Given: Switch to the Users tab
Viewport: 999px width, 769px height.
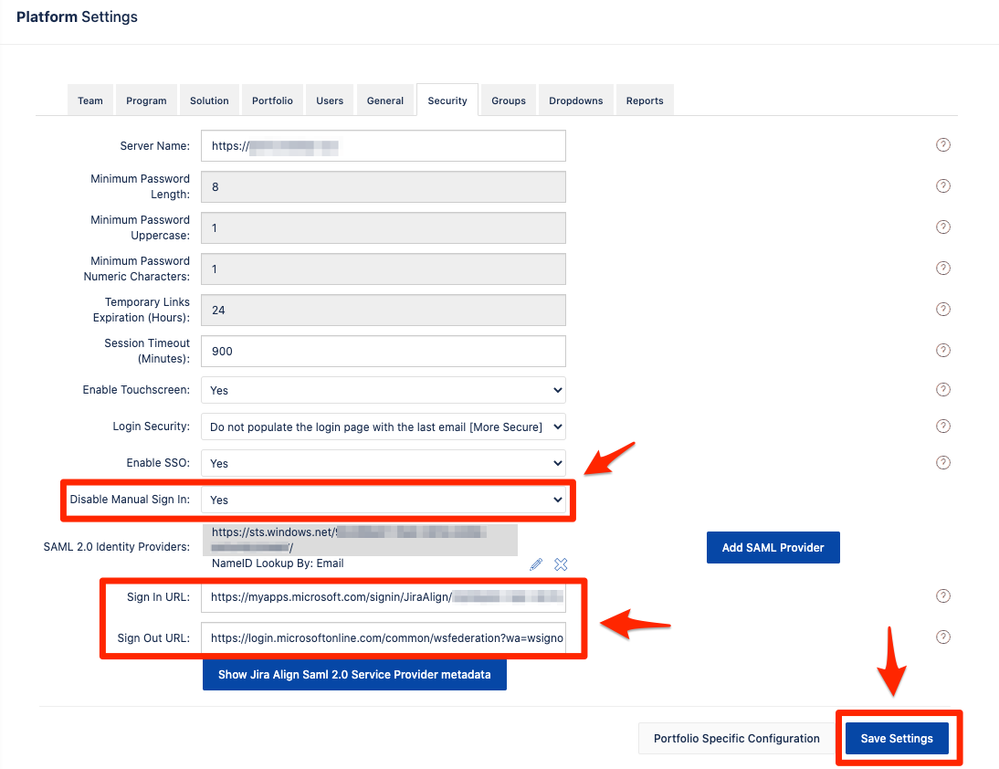Looking at the screenshot, I should [x=329, y=101].
